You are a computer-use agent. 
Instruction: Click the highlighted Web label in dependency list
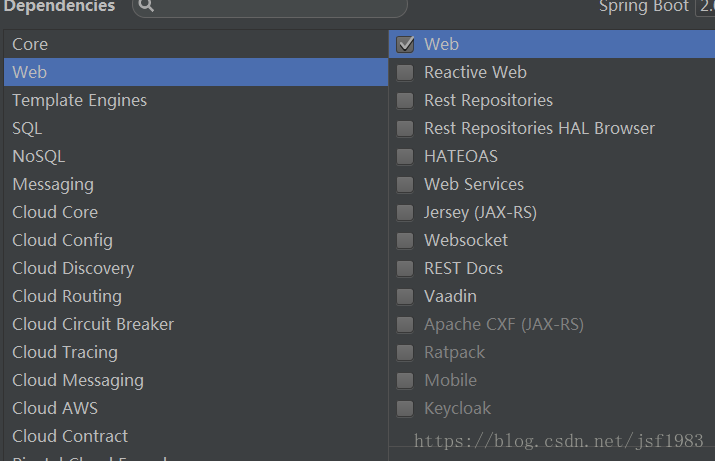(x=441, y=44)
